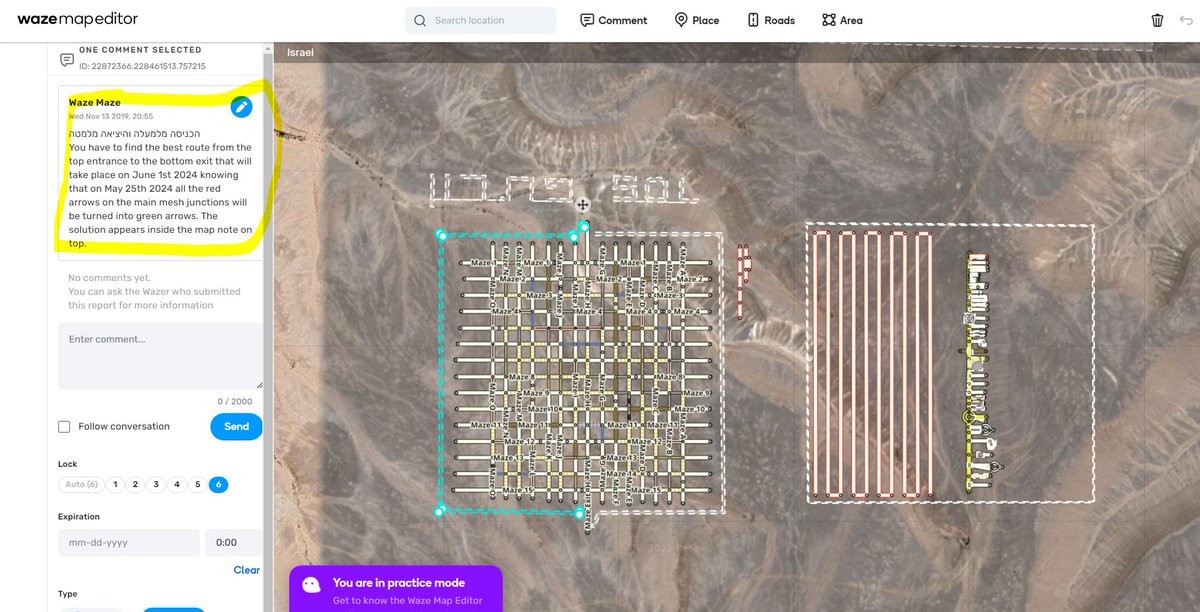Image resolution: width=1200 pixels, height=612 pixels.
Task: Focus the Search location field
Action: tap(481, 20)
